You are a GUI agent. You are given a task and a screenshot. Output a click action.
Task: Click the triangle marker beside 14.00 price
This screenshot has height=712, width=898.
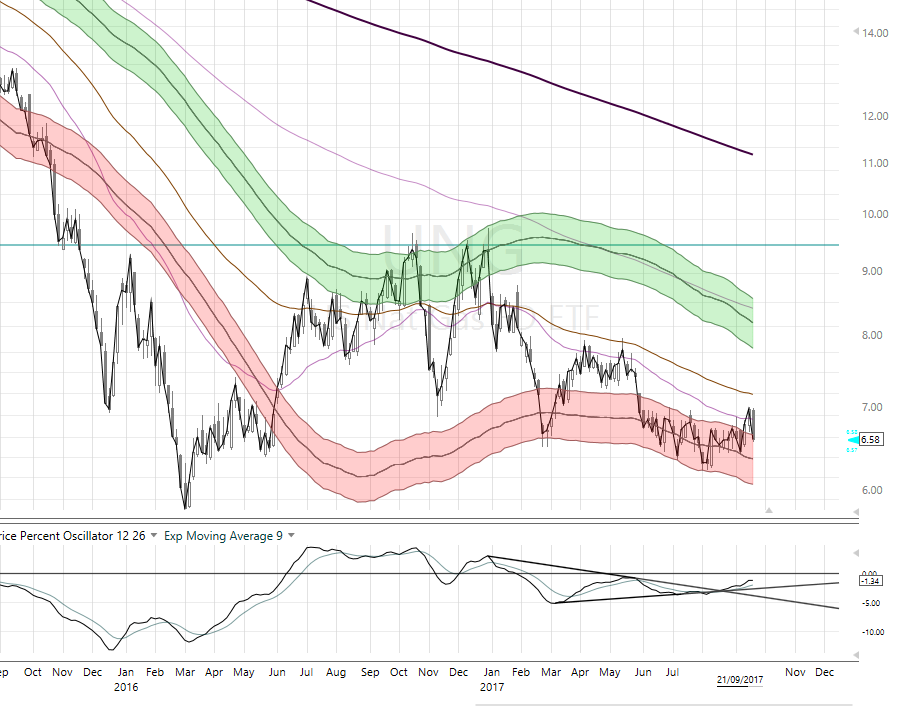[x=854, y=33]
